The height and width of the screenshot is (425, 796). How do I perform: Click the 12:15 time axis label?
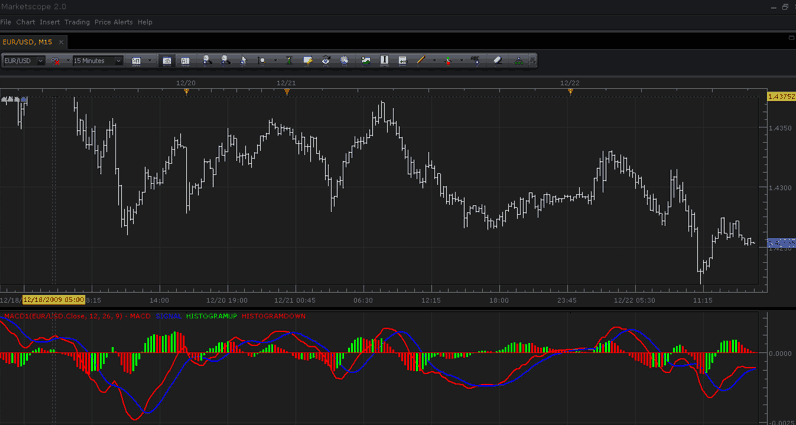coord(431,301)
